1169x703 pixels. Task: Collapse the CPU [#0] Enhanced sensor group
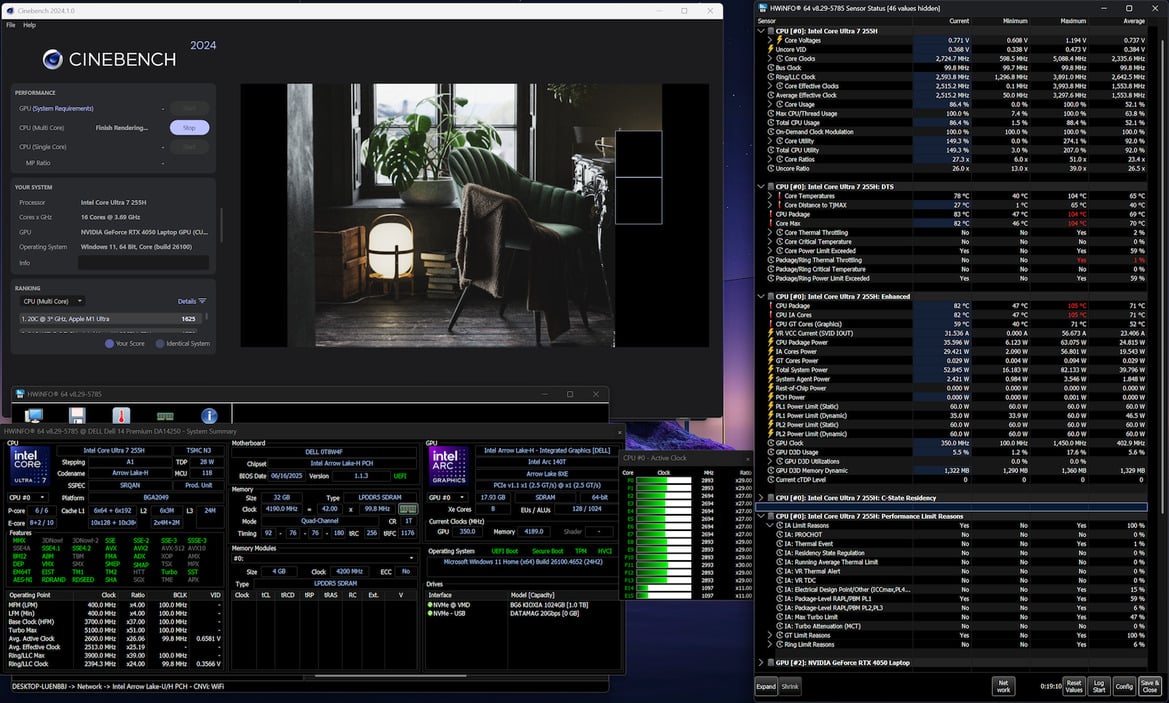tap(761, 297)
